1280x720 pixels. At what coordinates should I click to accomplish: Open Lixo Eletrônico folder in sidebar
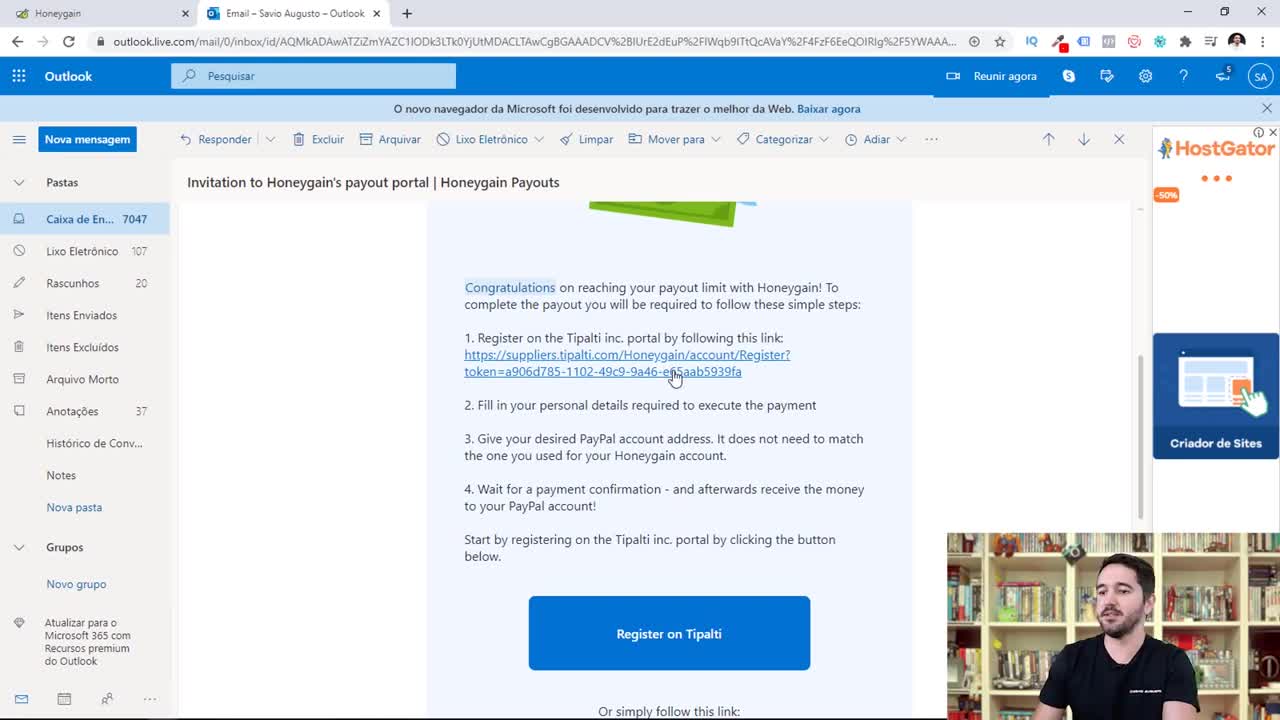(85, 251)
